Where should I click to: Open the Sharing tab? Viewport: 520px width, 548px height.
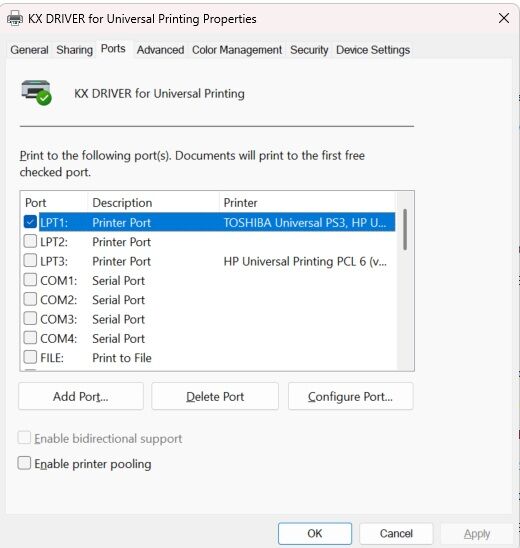pos(74,50)
